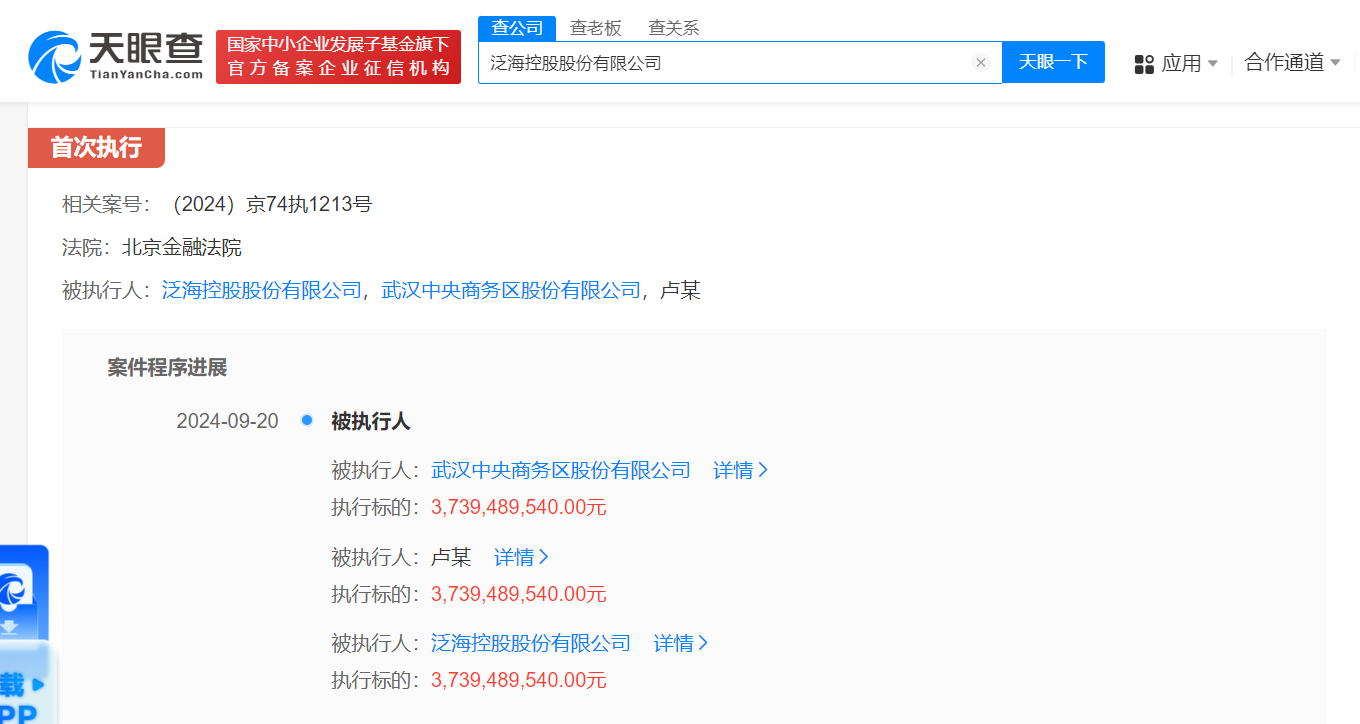Open the 应用 grid icon
The width and height of the screenshot is (1360, 724).
pyautogui.click(x=1144, y=64)
